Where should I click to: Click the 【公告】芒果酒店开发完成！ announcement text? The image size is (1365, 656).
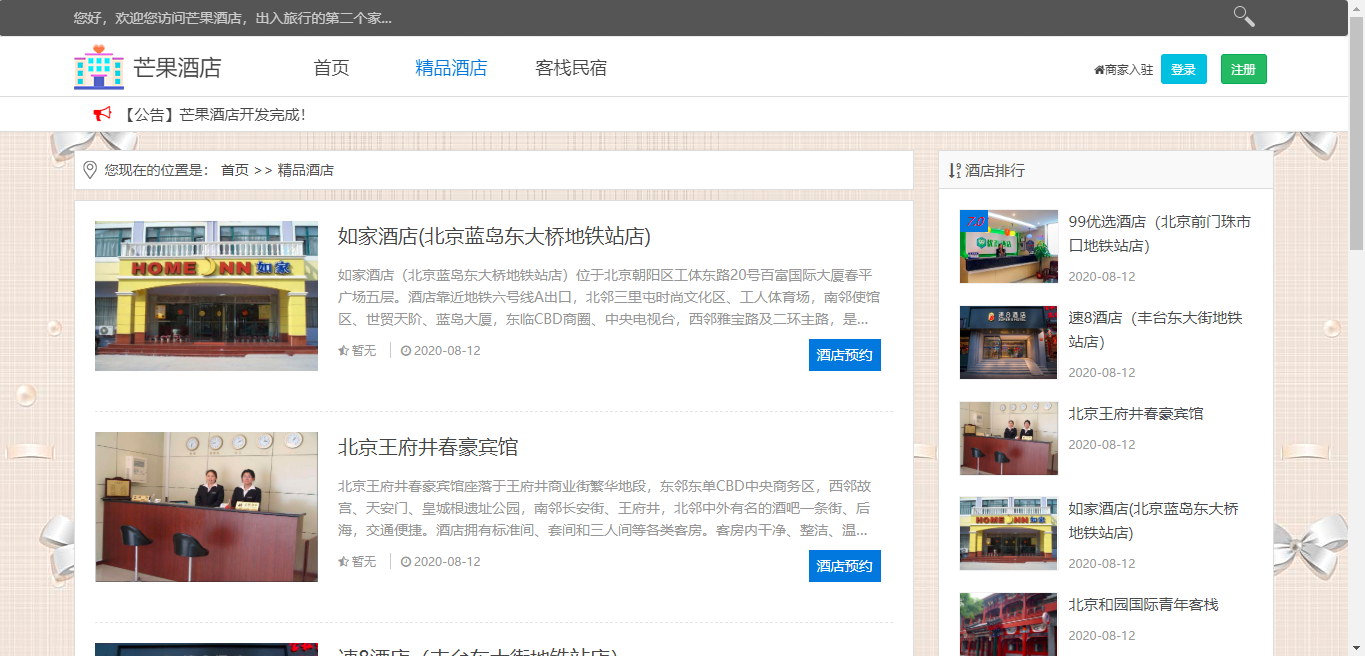214,115
